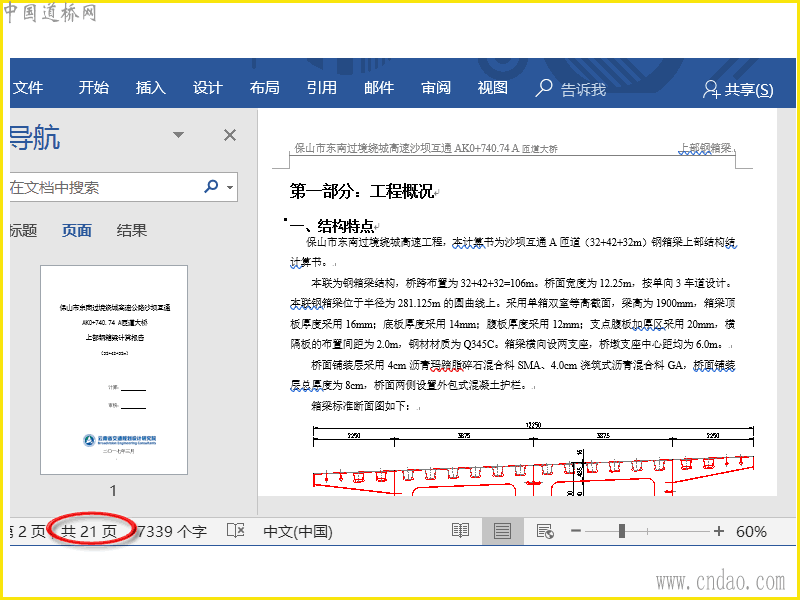800x600 pixels.
Task: Click the magnifier search icon in navigation
Action: (x=211, y=186)
